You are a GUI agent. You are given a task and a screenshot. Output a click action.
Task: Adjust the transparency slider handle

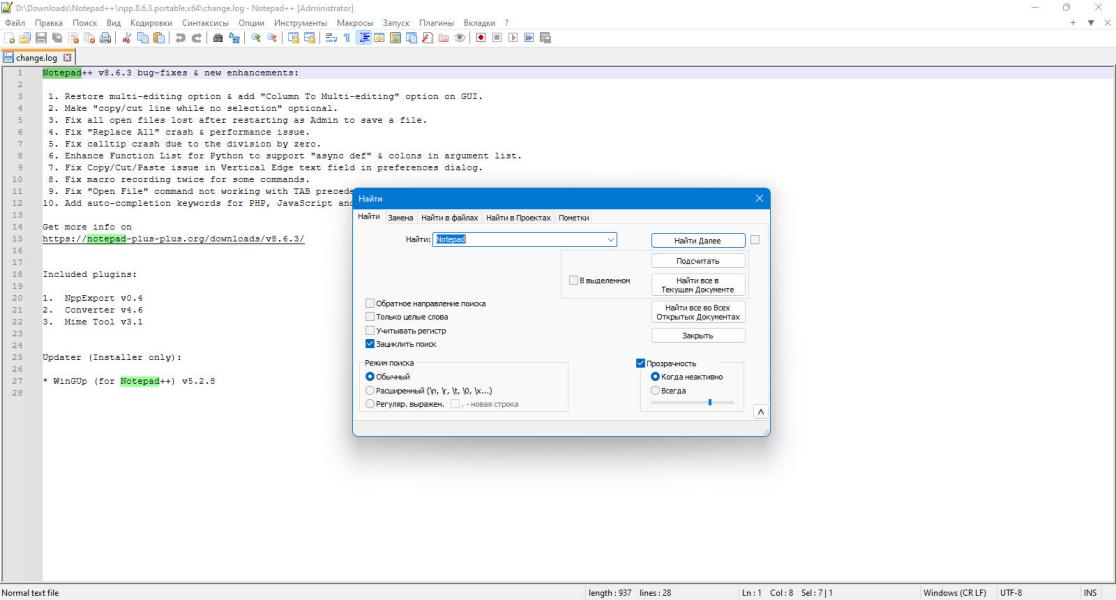[710, 402]
